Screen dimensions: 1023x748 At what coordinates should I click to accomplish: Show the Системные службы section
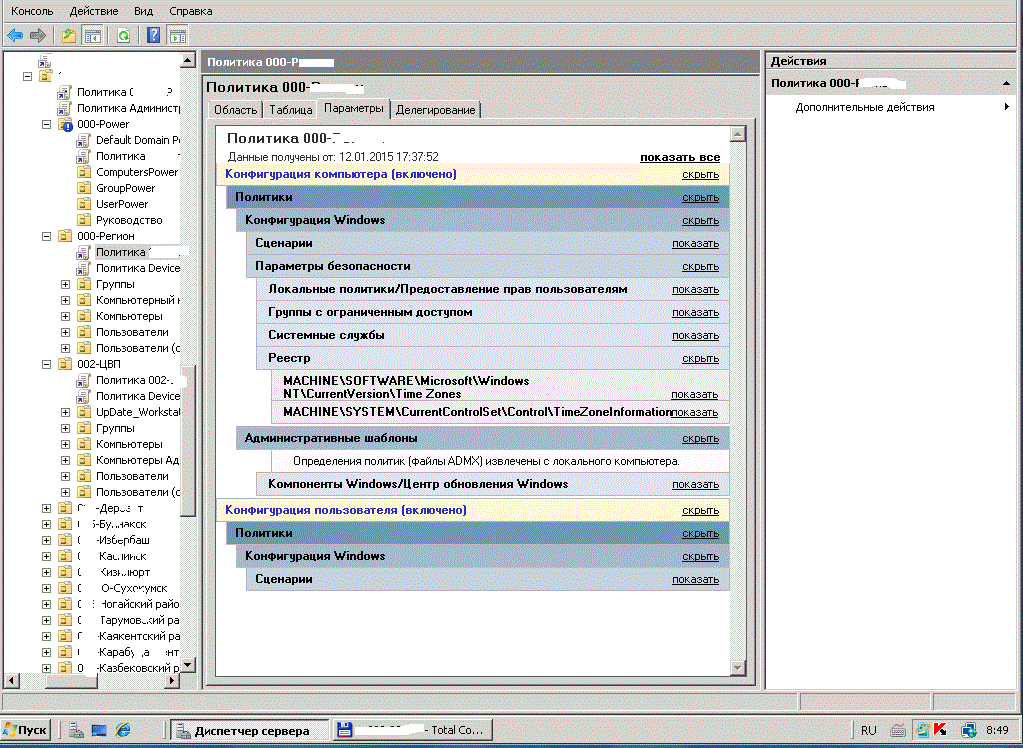(x=695, y=335)
